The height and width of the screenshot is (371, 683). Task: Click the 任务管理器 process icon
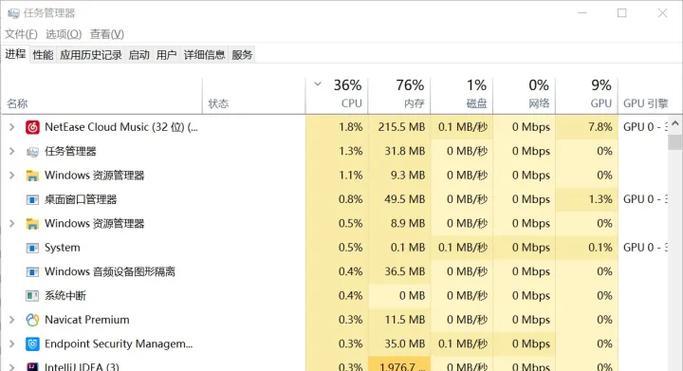[32, 152]
